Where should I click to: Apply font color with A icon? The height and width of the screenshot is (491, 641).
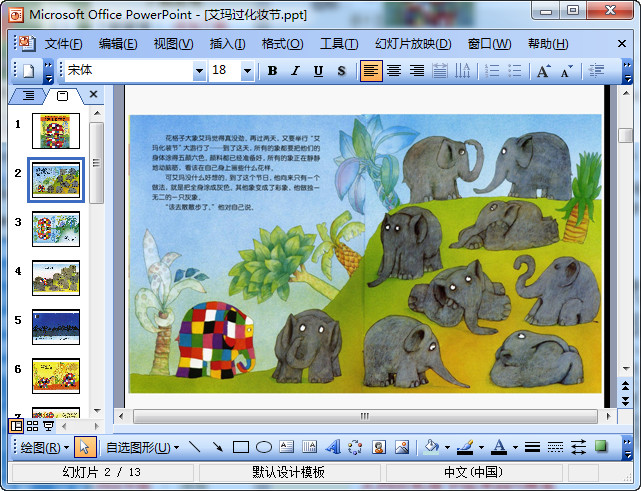click(499, 447)
